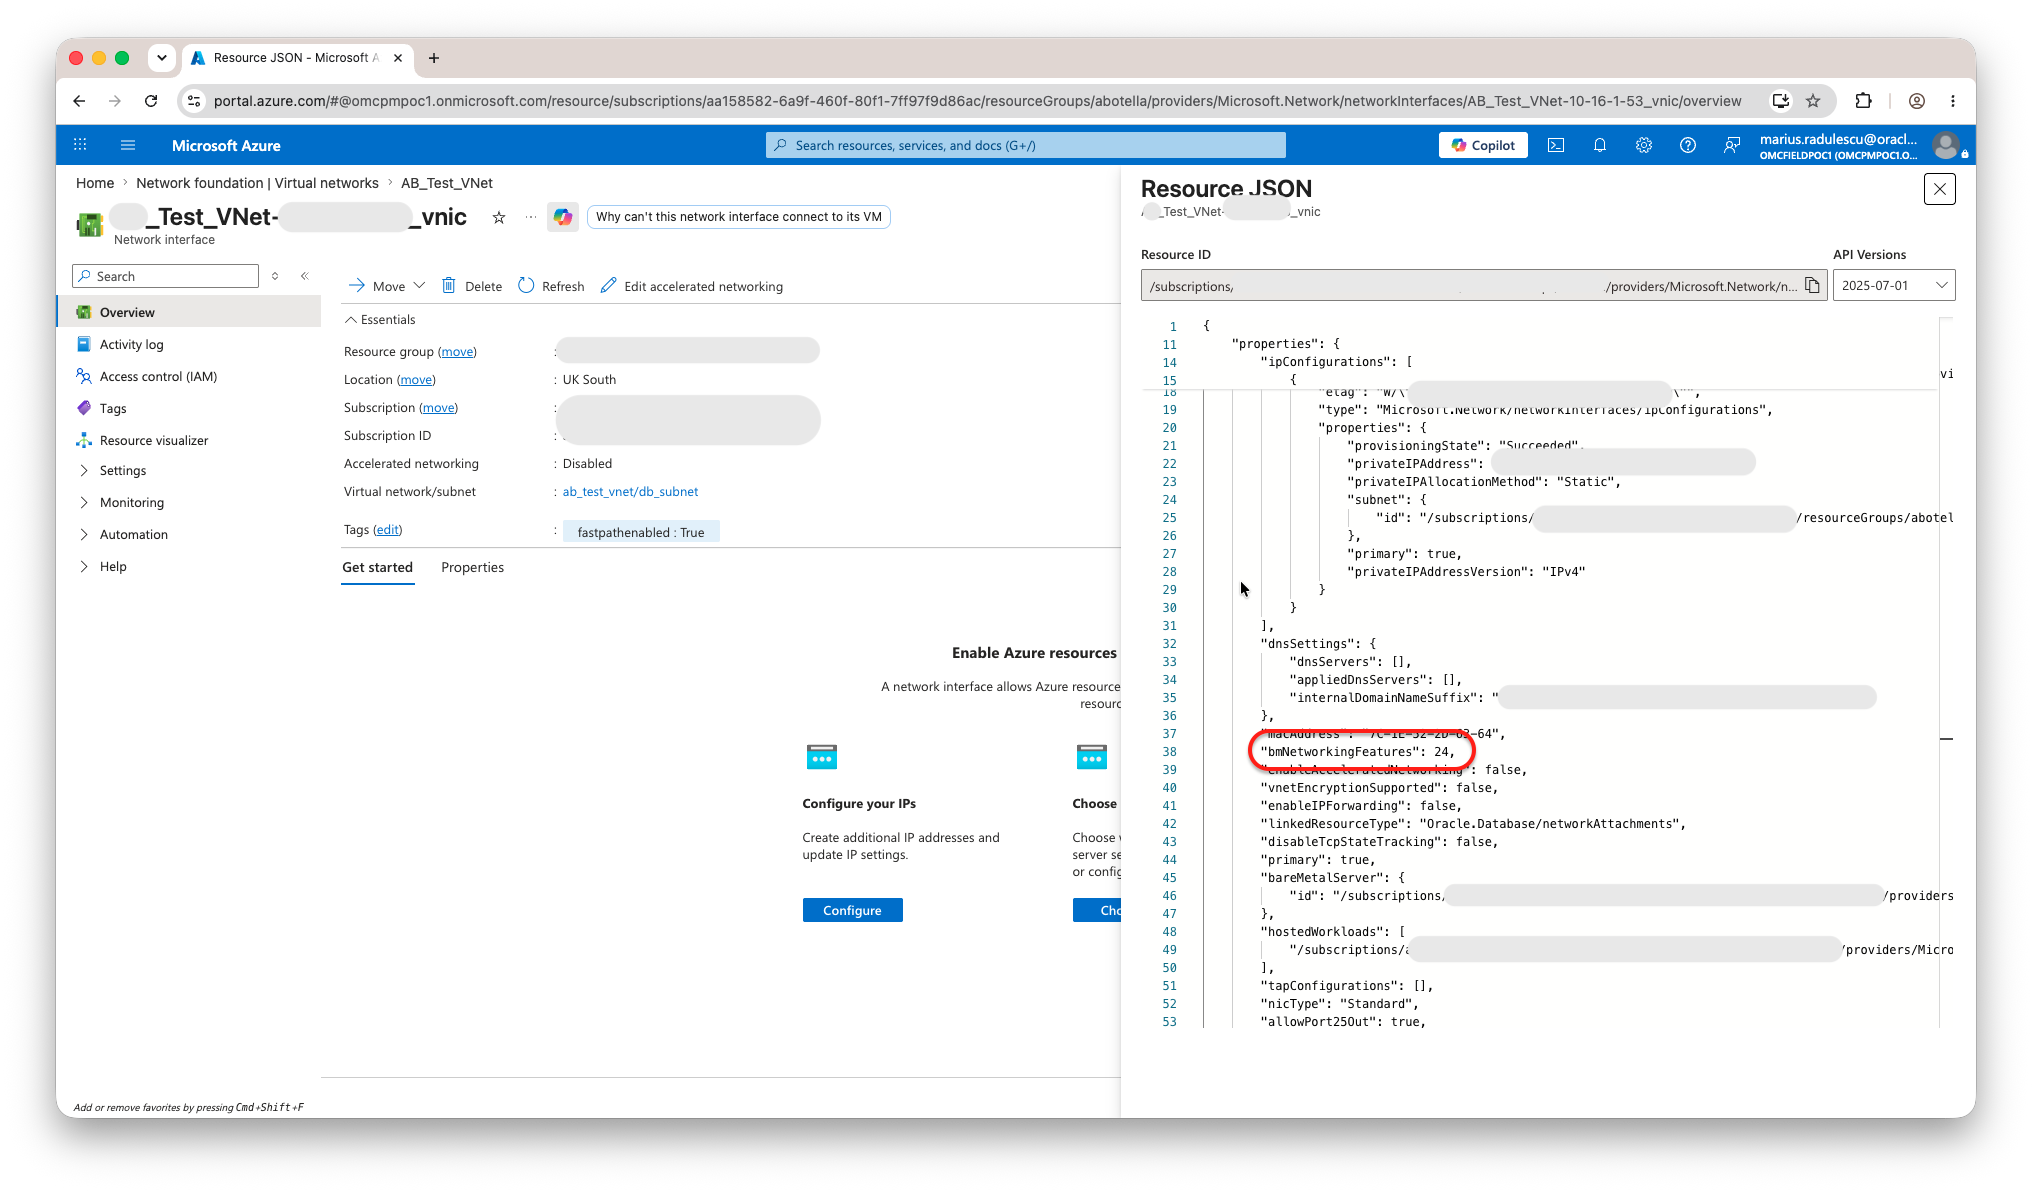This screenshot has width=2032, height=1192.
Task: Click Home in the breadcrumb
Action: pyautogui.click(x=95, y=183)
